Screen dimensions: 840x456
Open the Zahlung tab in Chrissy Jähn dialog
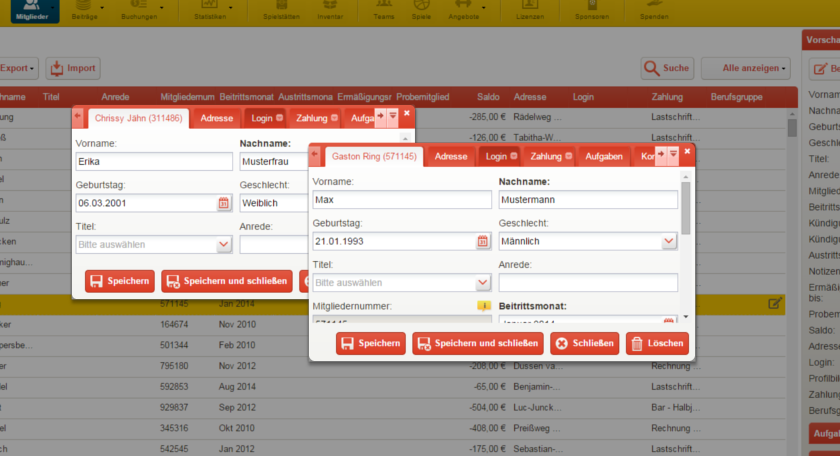click(316, 118)
